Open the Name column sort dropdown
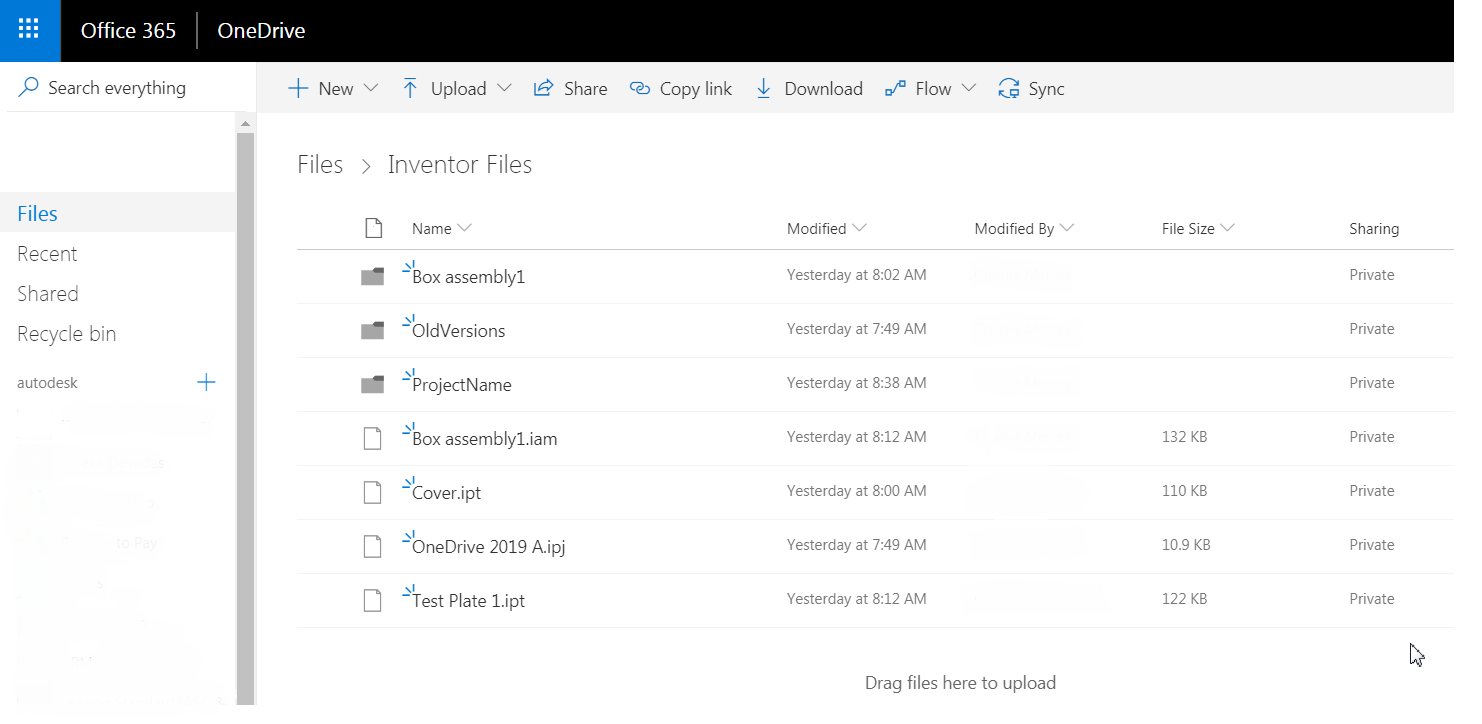Image resolution: width=1482 pixels, height=724 pixels. [441, 228]
